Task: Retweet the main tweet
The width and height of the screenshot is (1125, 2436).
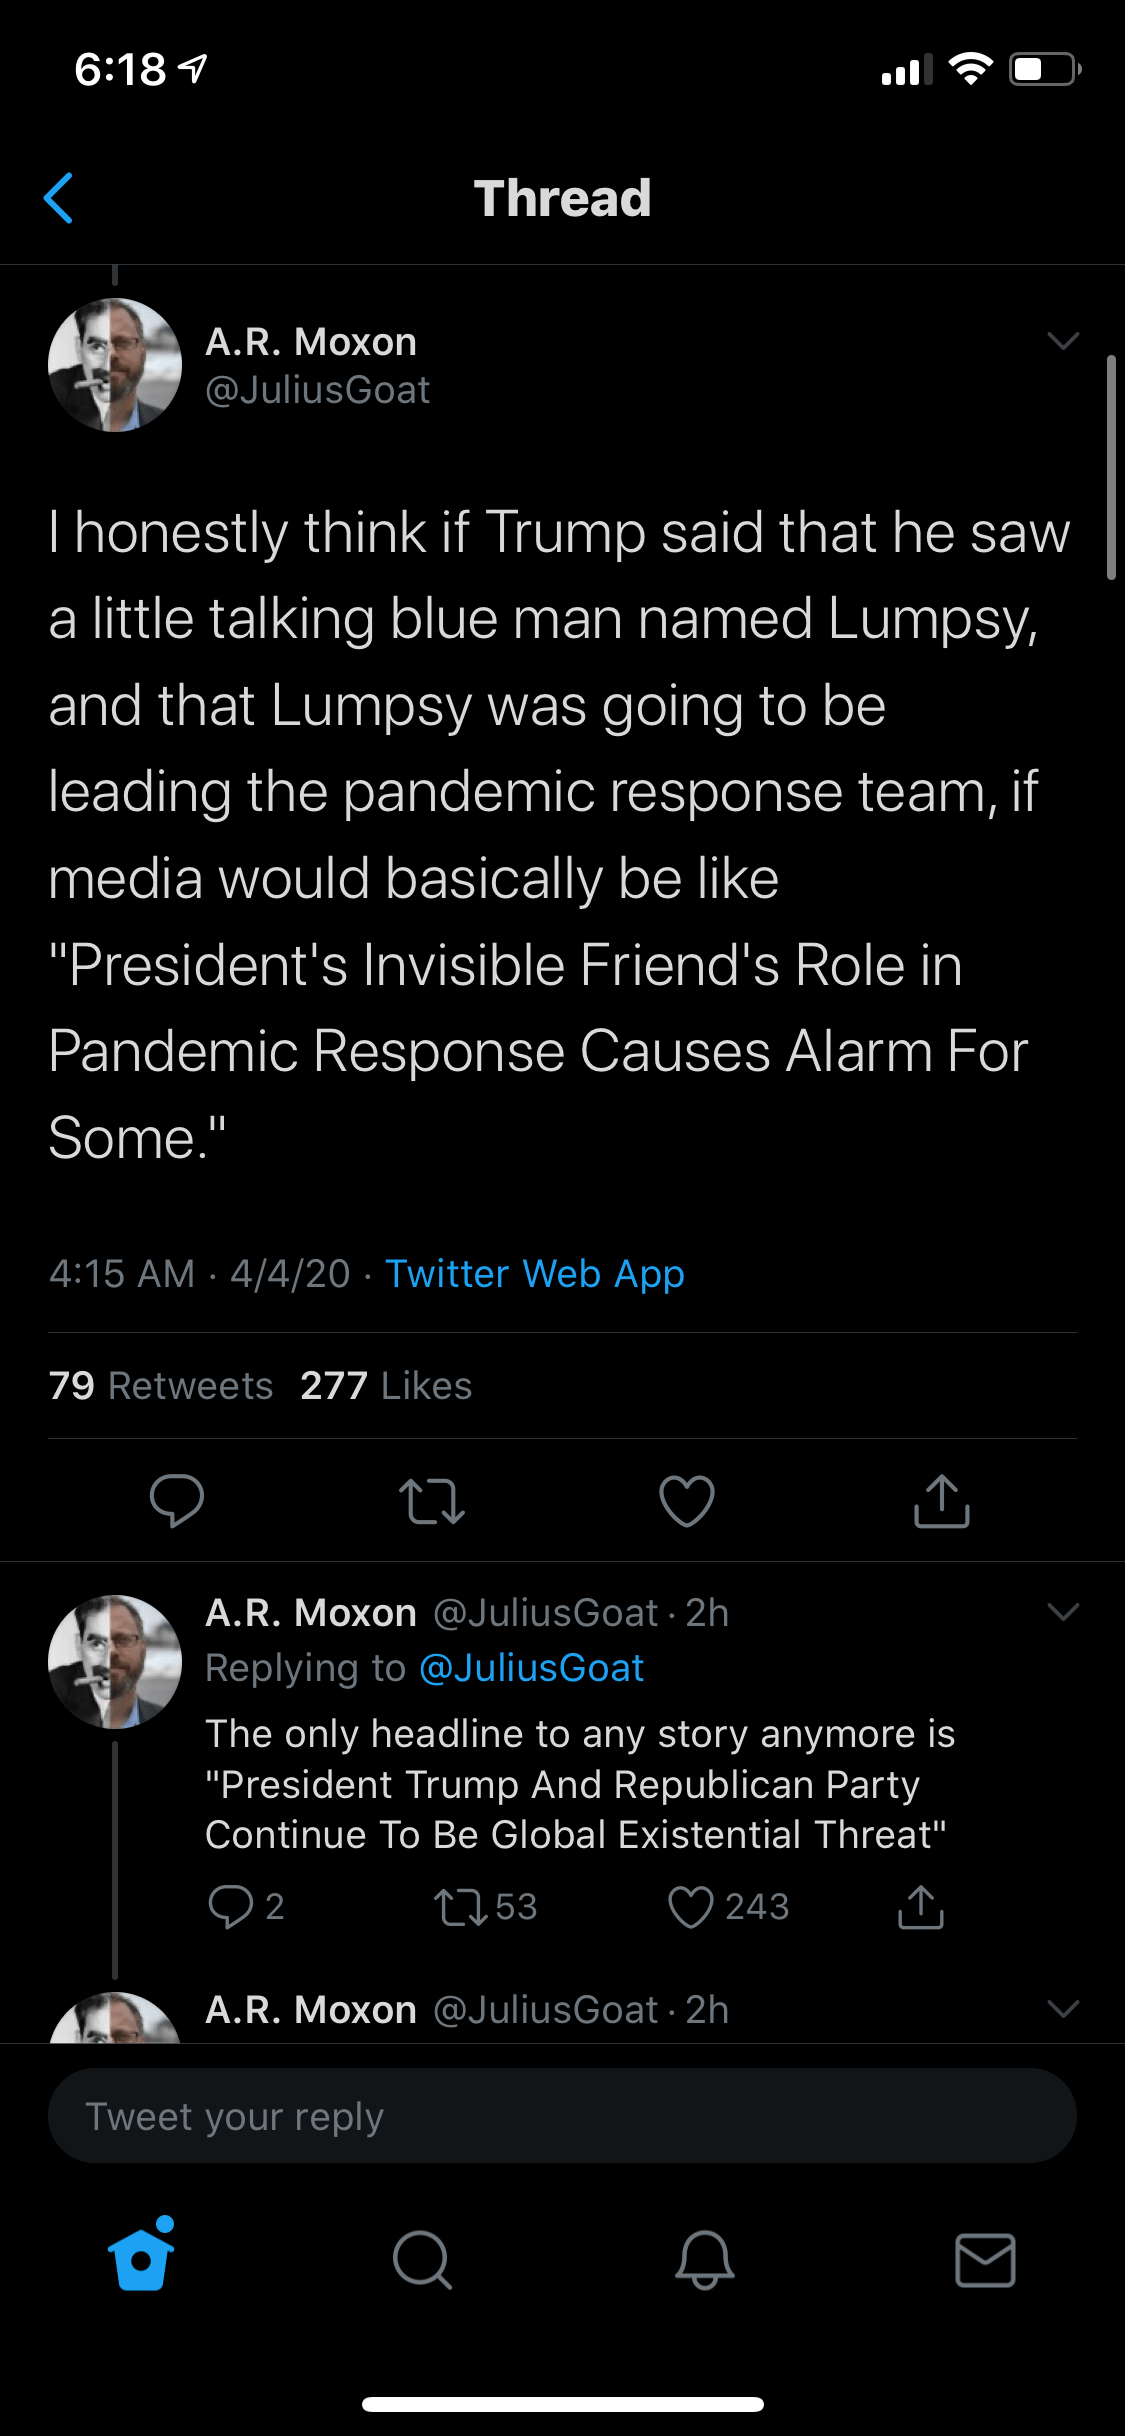Action: tap(431, 1500)
